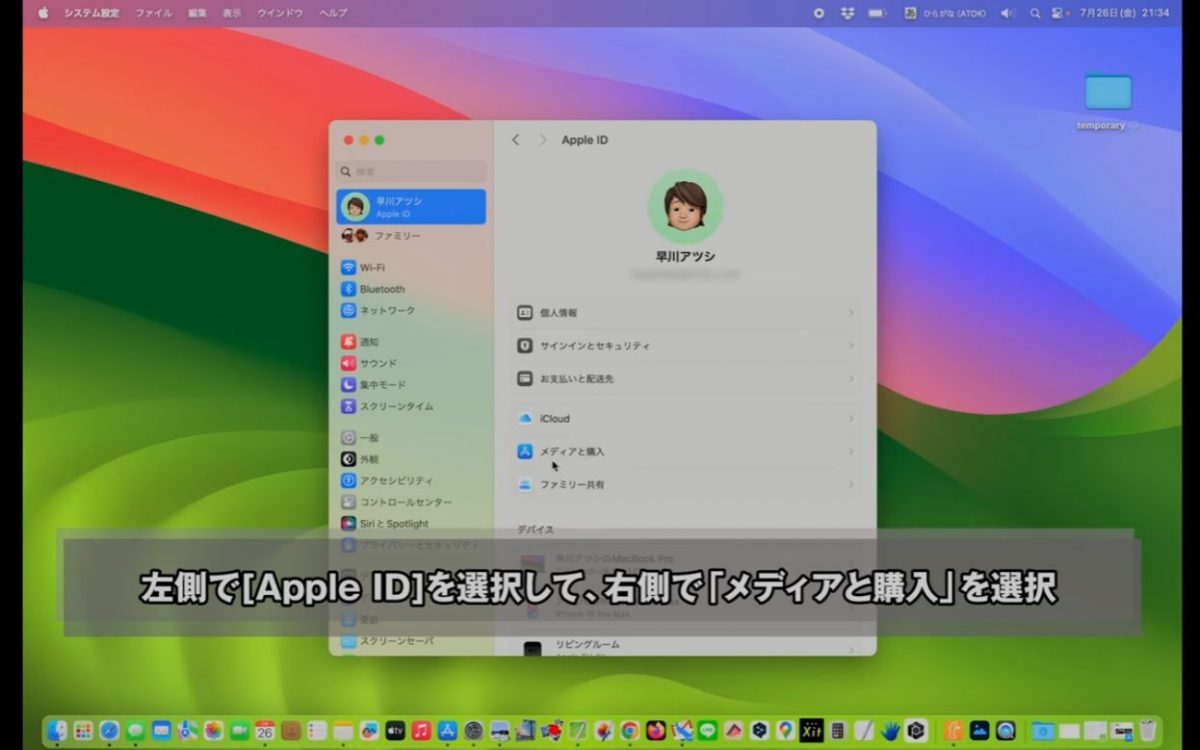Viewport: 1200px width, 750px height.
Task: Open Firefox in the Dock
Action: click(656, 730)
